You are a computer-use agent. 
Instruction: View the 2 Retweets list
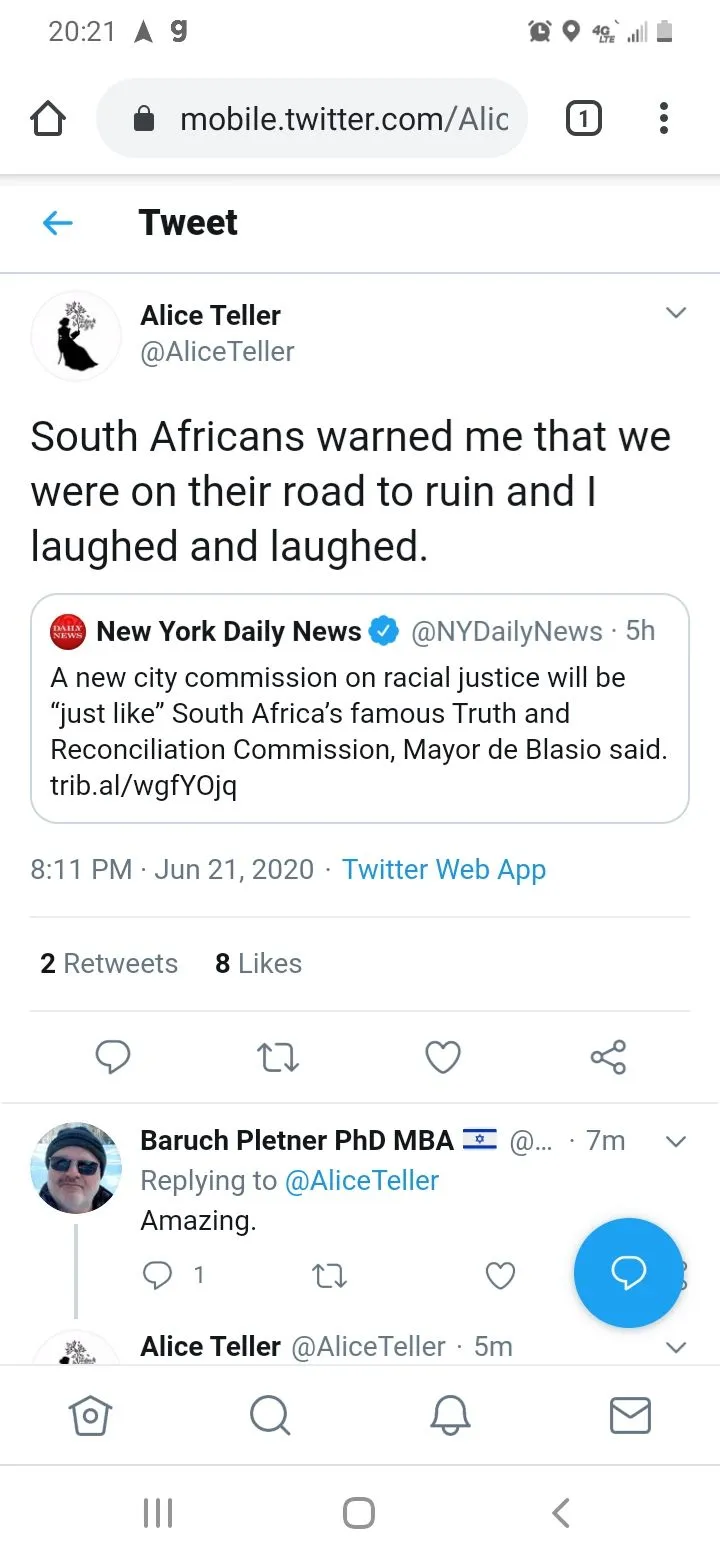108,963
